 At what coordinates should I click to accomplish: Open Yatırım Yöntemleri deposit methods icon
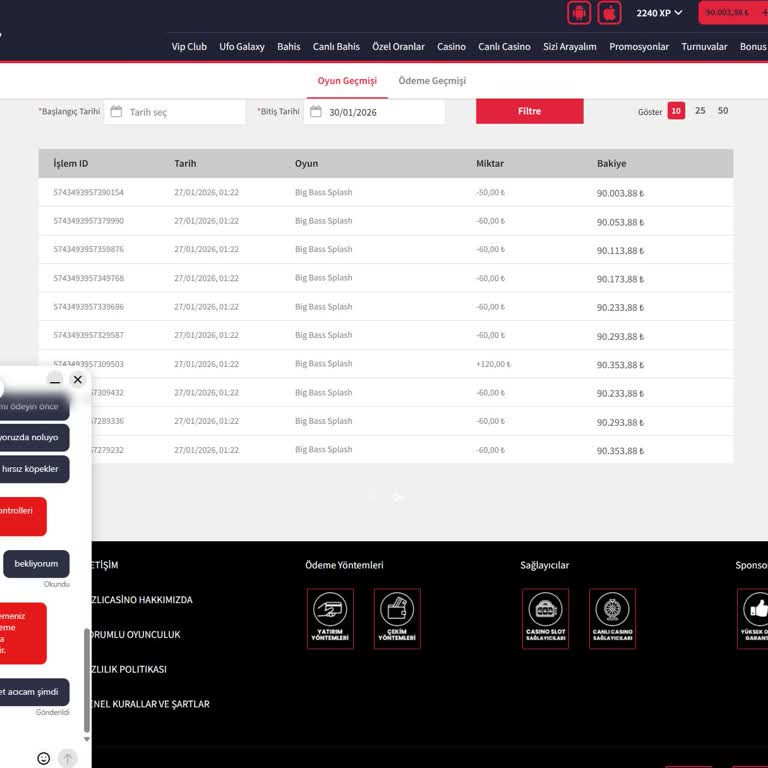(330, 618)
